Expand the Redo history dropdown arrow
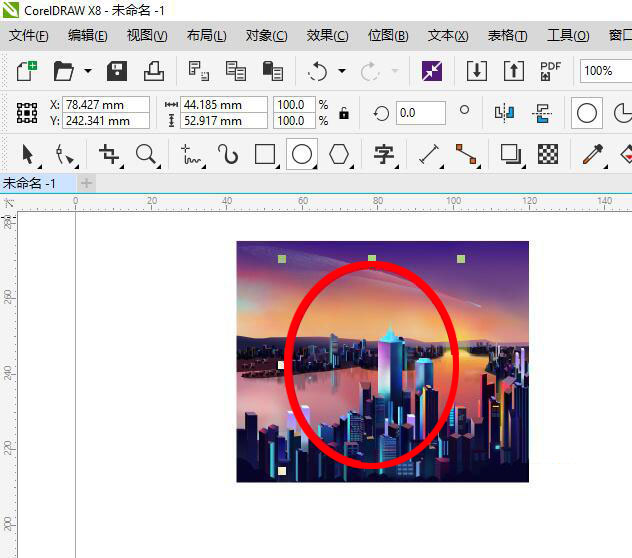 click(x=395, y=71)
